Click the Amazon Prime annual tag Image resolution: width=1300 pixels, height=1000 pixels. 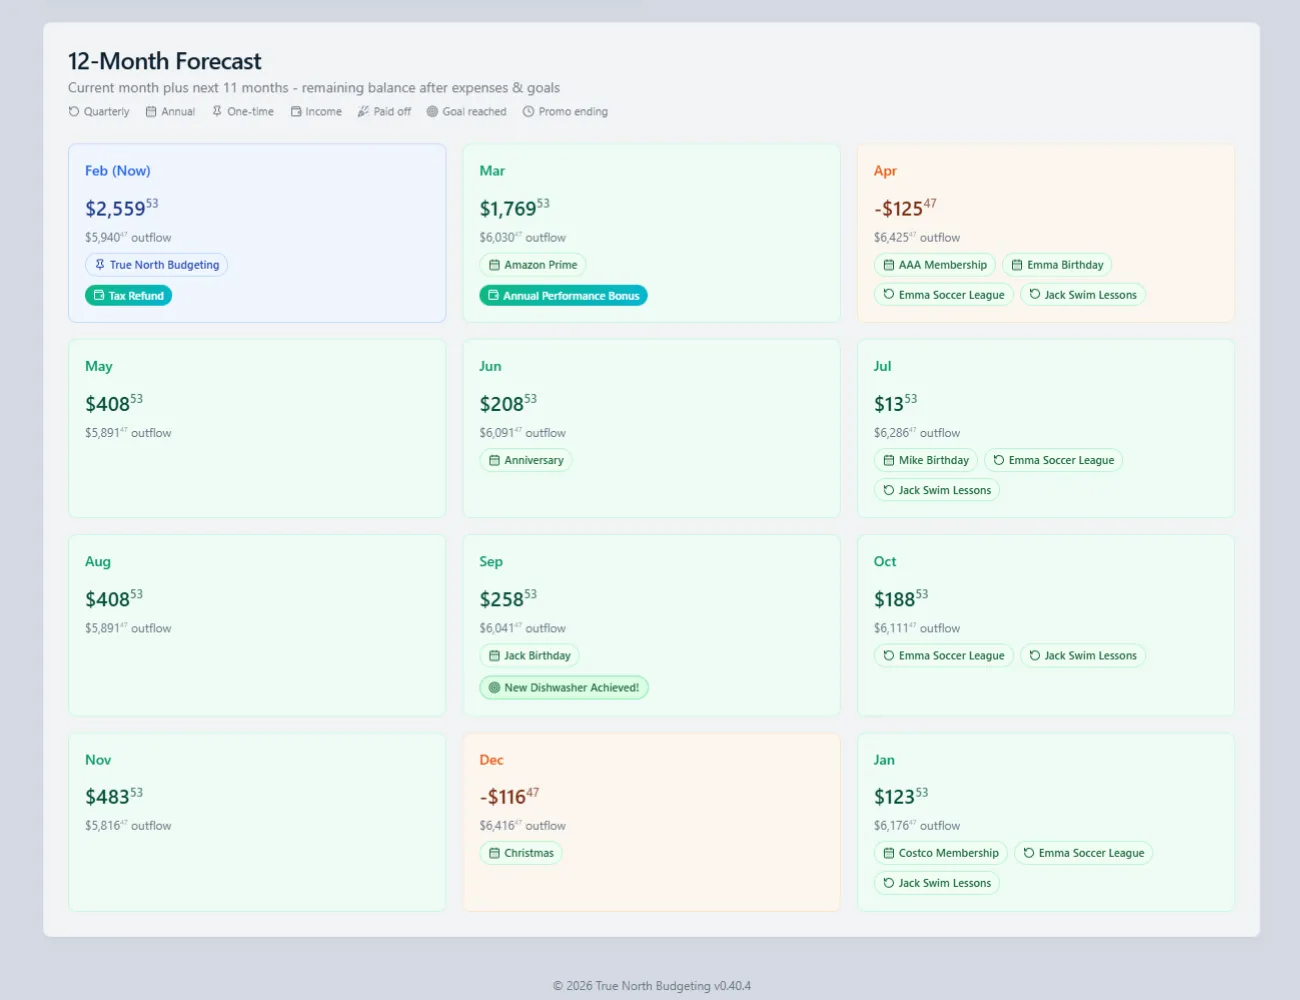click(x=533, y=265)
